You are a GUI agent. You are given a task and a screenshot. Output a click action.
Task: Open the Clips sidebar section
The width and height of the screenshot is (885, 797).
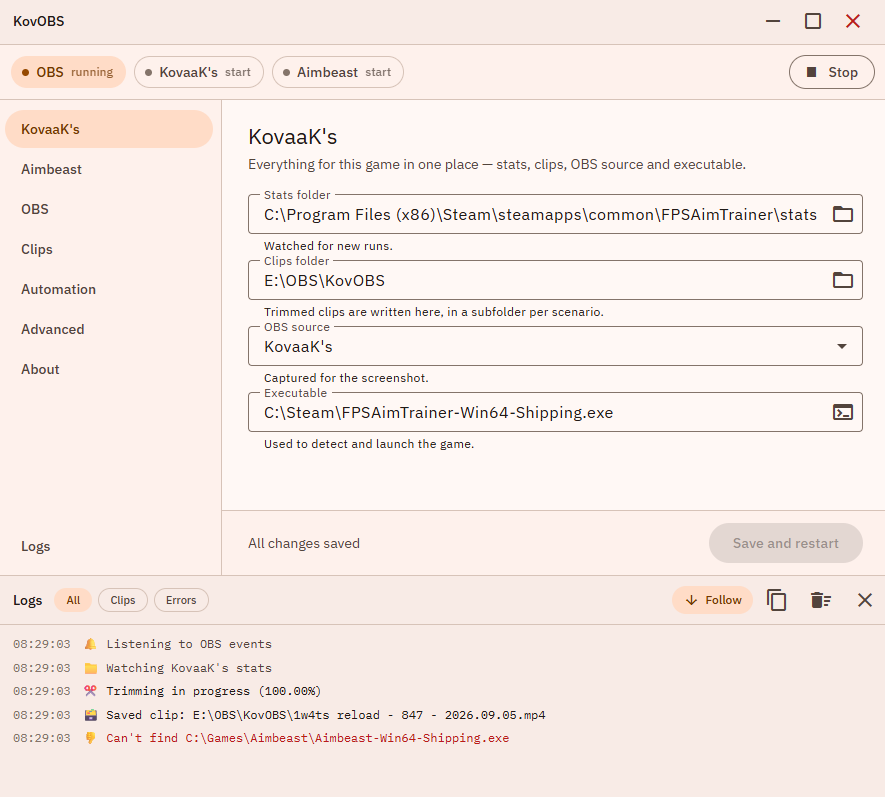[109, 249]
